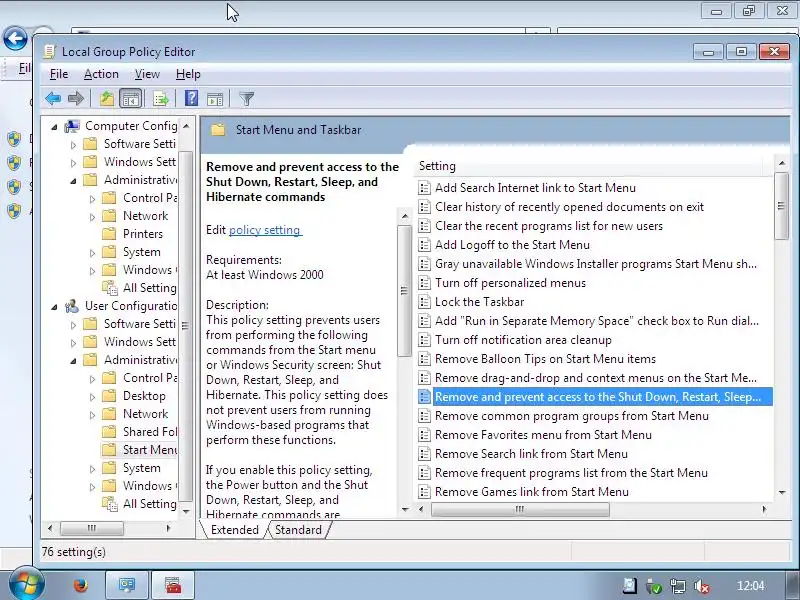
Task: Switch to the Extended tab
Action: click(x=234, y=530)
